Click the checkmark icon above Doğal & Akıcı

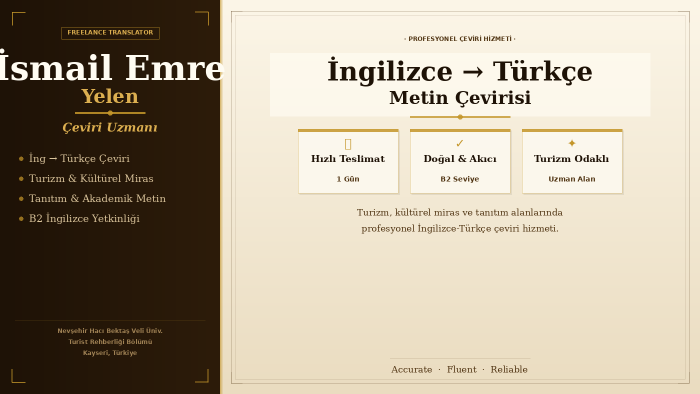click(460, 143)
